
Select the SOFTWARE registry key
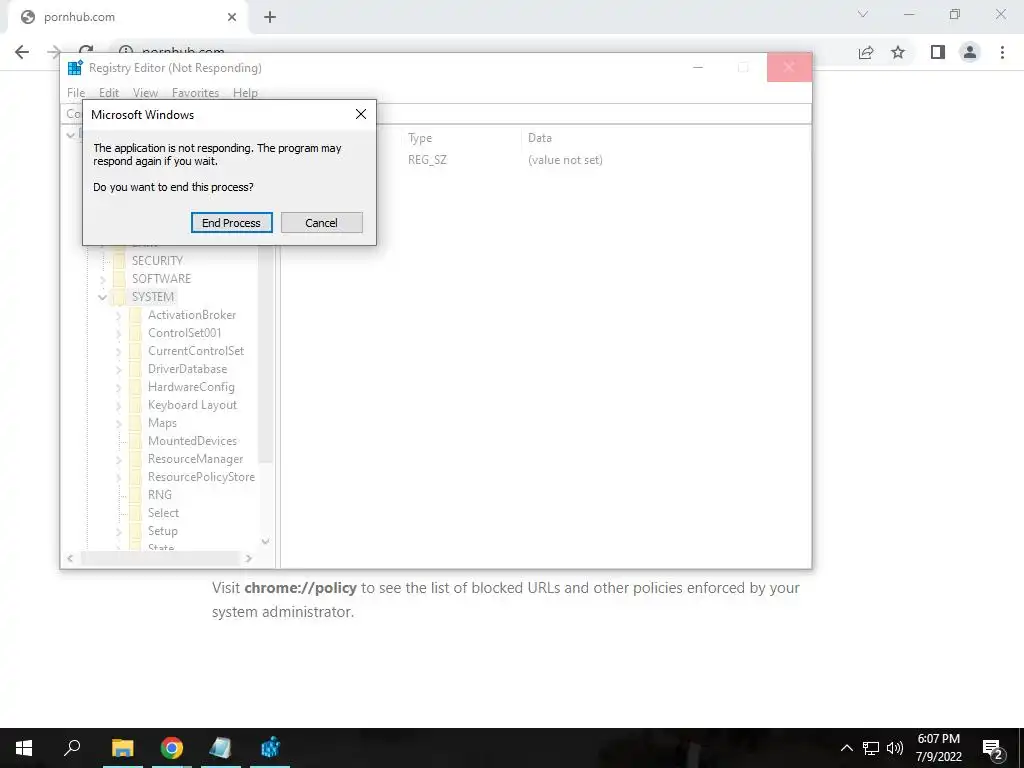click(161, 279)
